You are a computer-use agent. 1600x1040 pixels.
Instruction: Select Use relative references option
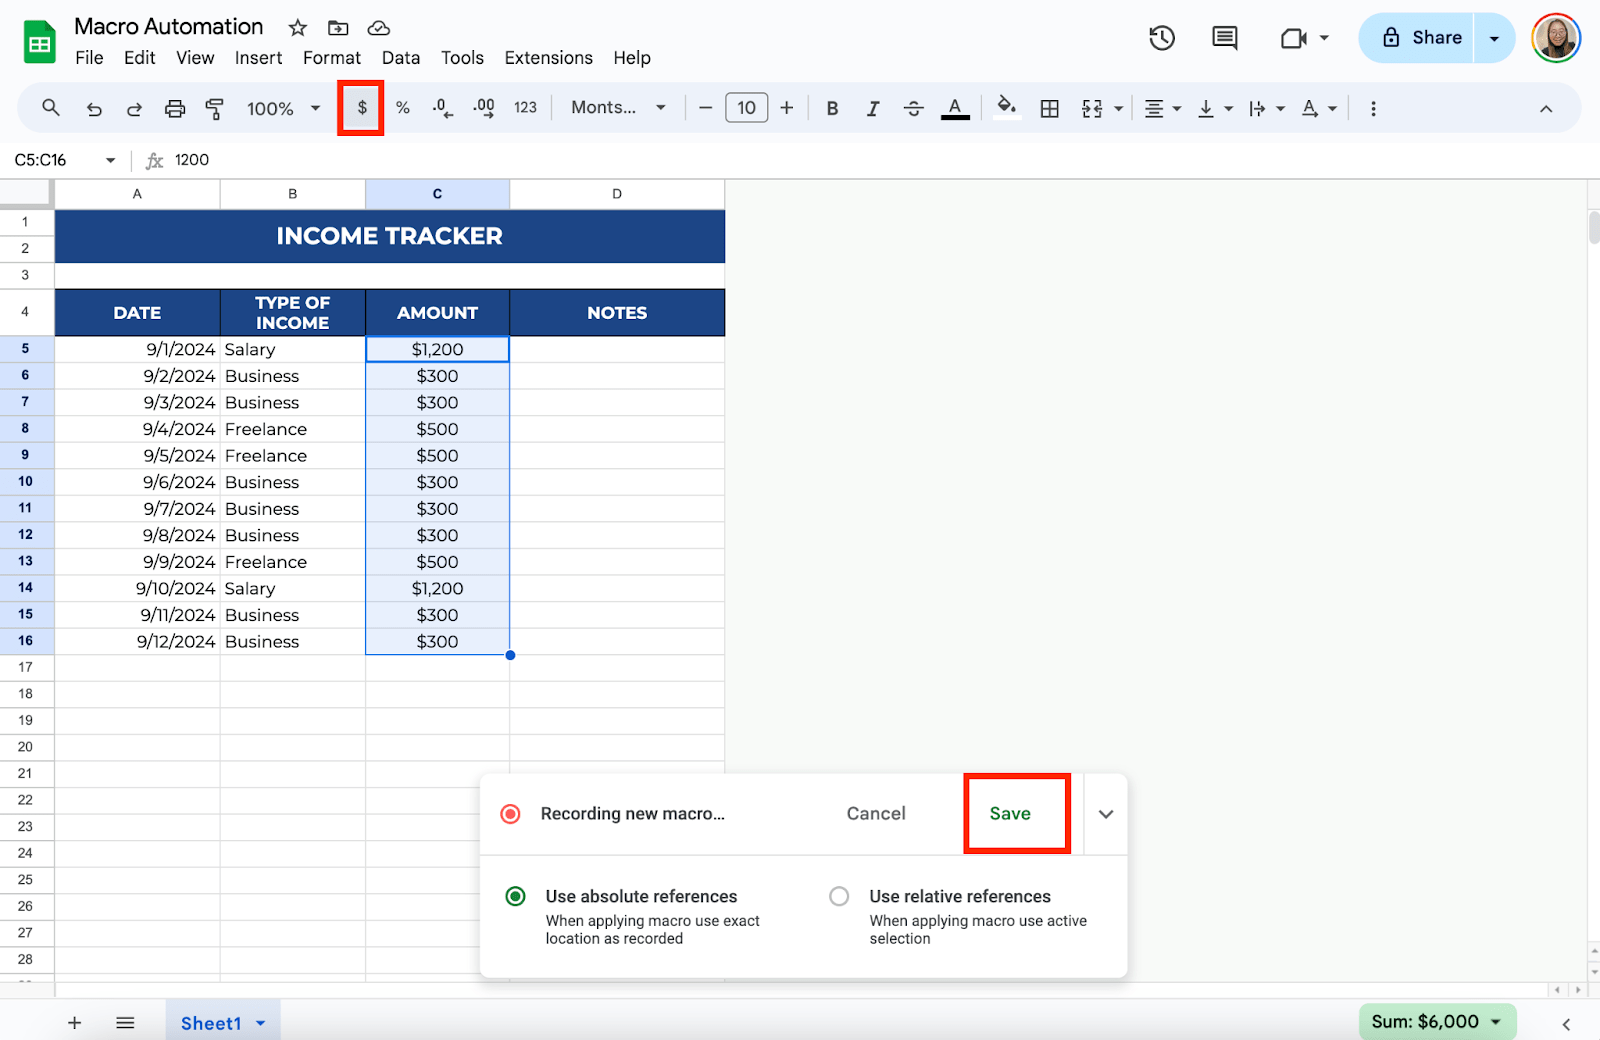click(839, 896)
